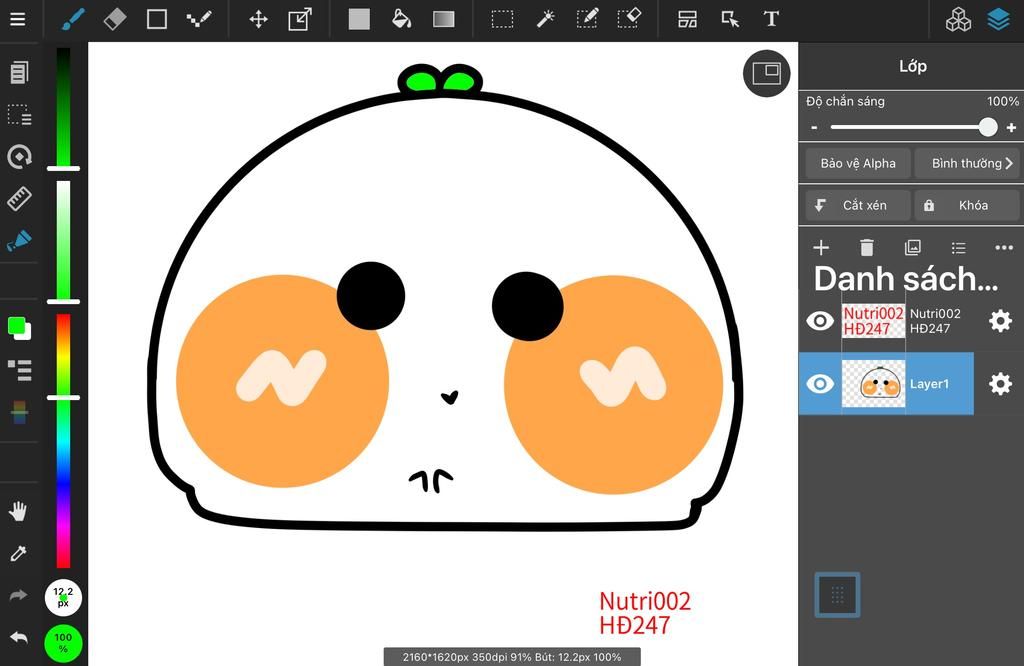This screenshot has height=666, width=1024.
Task: Open the color palette sidebar icon
Action: (20, 412)
